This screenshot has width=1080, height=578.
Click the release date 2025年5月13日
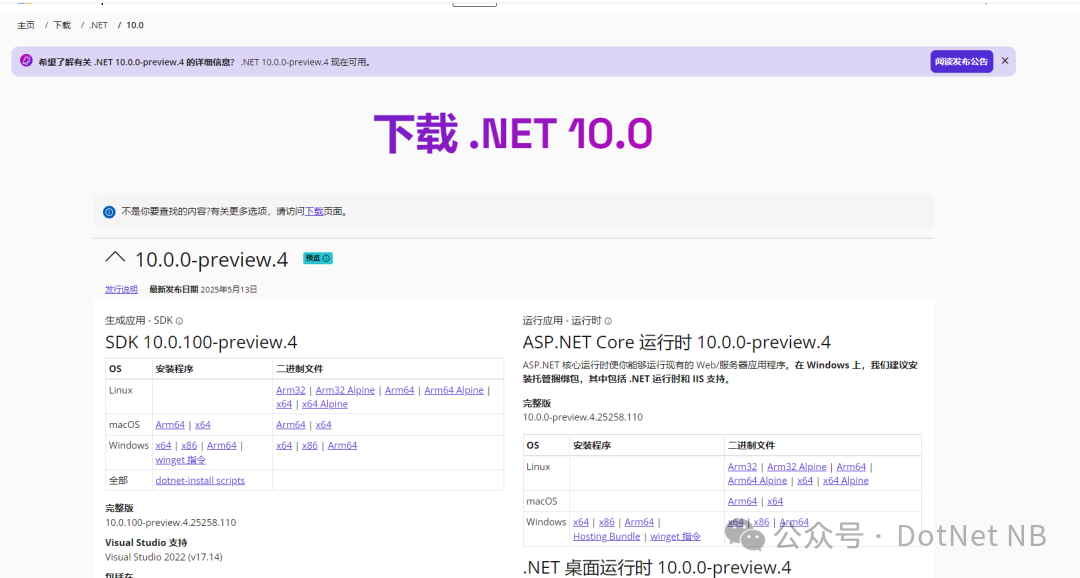[229, 289]
